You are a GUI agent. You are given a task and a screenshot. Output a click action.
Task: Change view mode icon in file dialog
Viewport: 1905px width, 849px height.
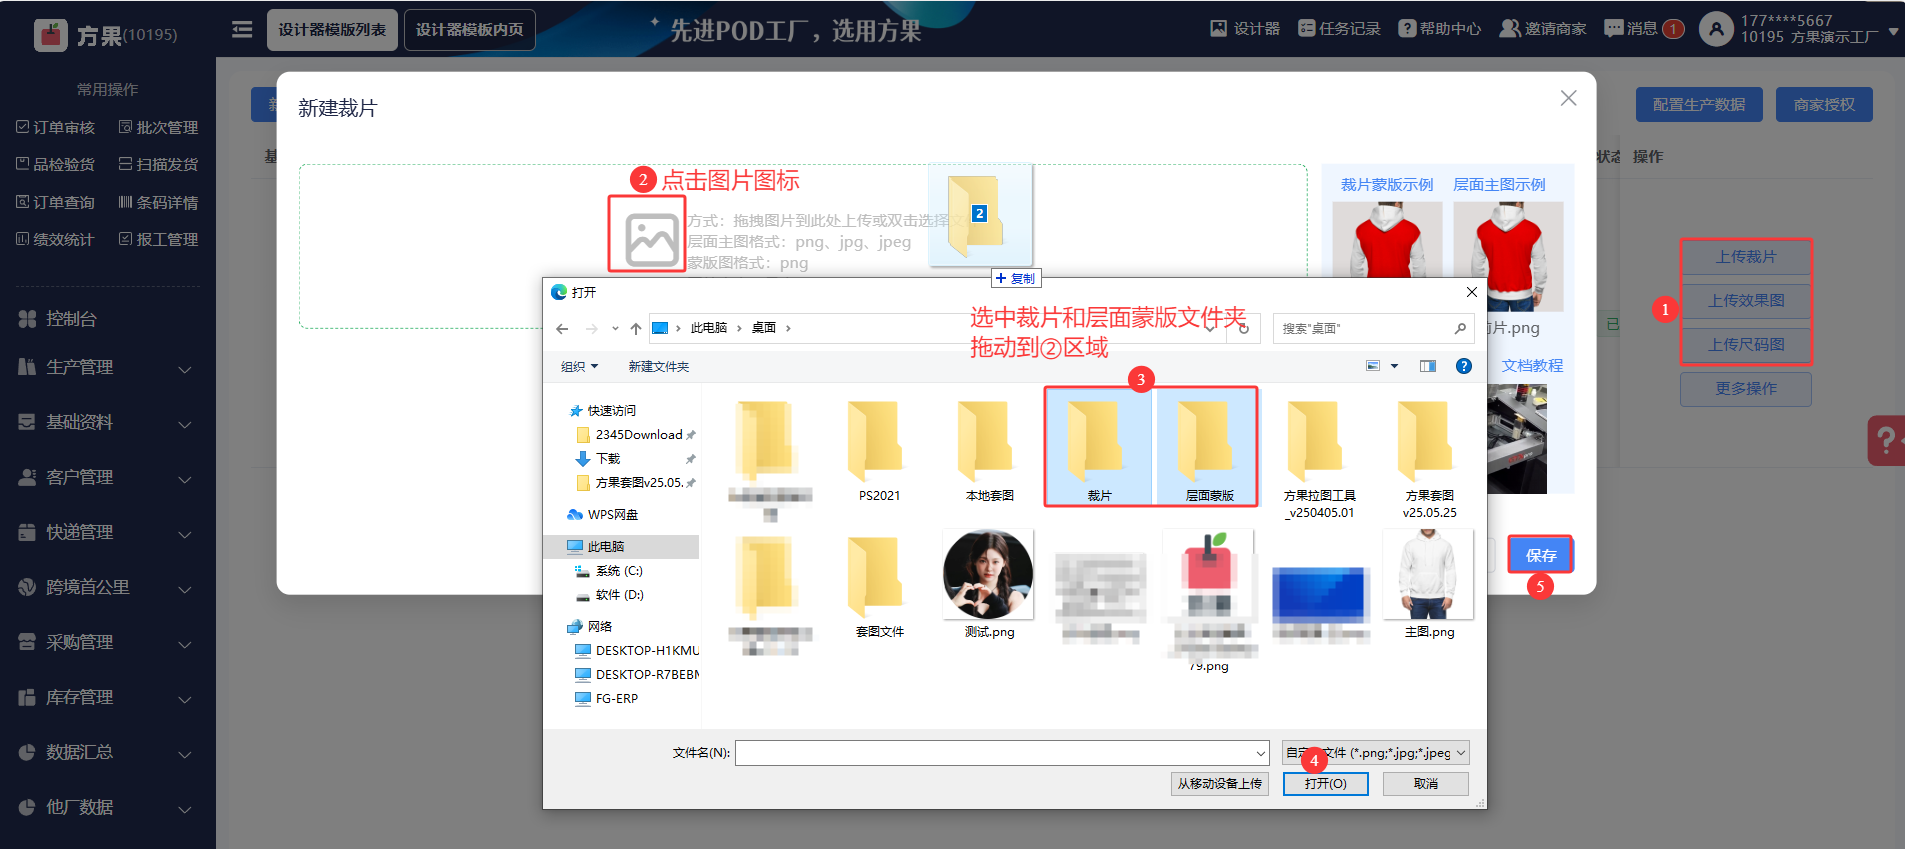pos(1373,366)
